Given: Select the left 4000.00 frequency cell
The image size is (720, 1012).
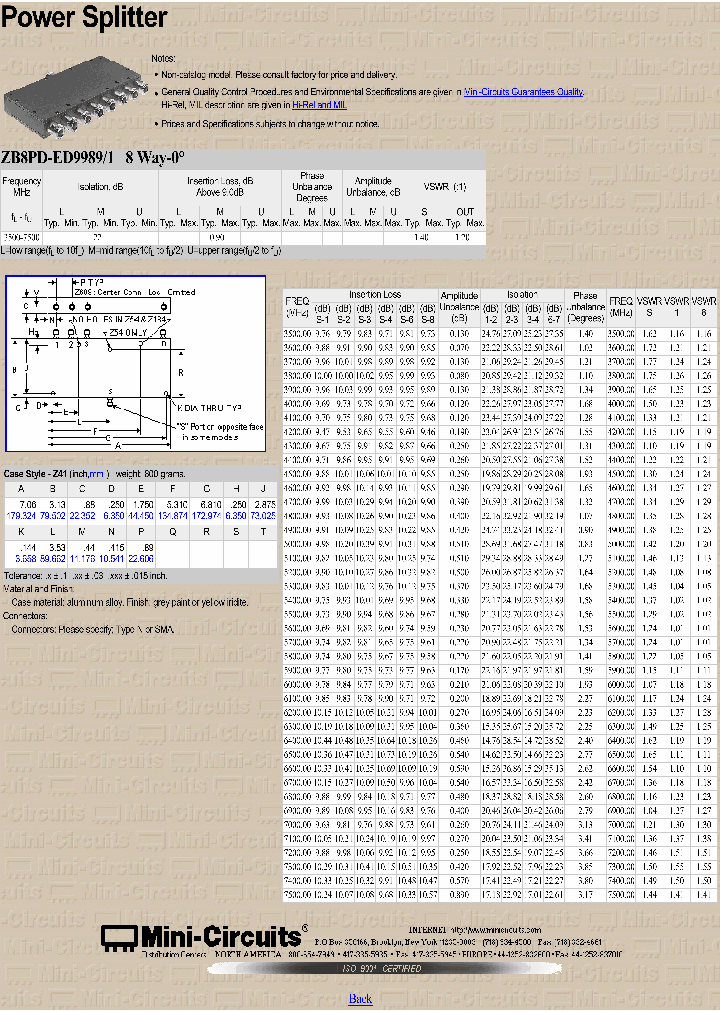Looking at the screenshot, I should click(x=297, y=404).
